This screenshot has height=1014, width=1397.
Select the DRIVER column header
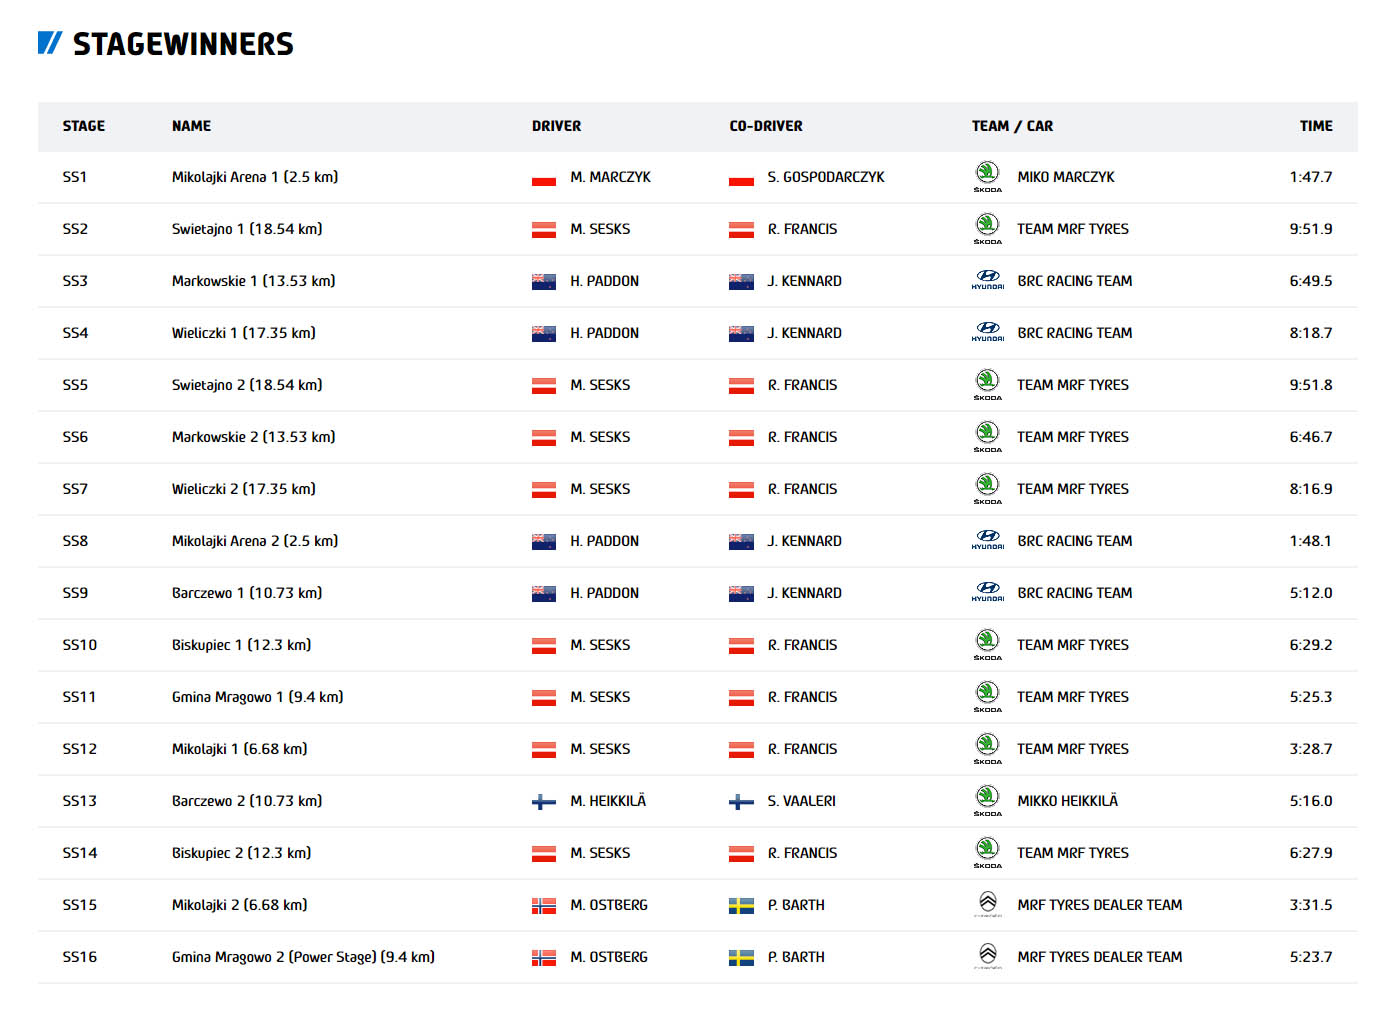[x=556, y=126]
